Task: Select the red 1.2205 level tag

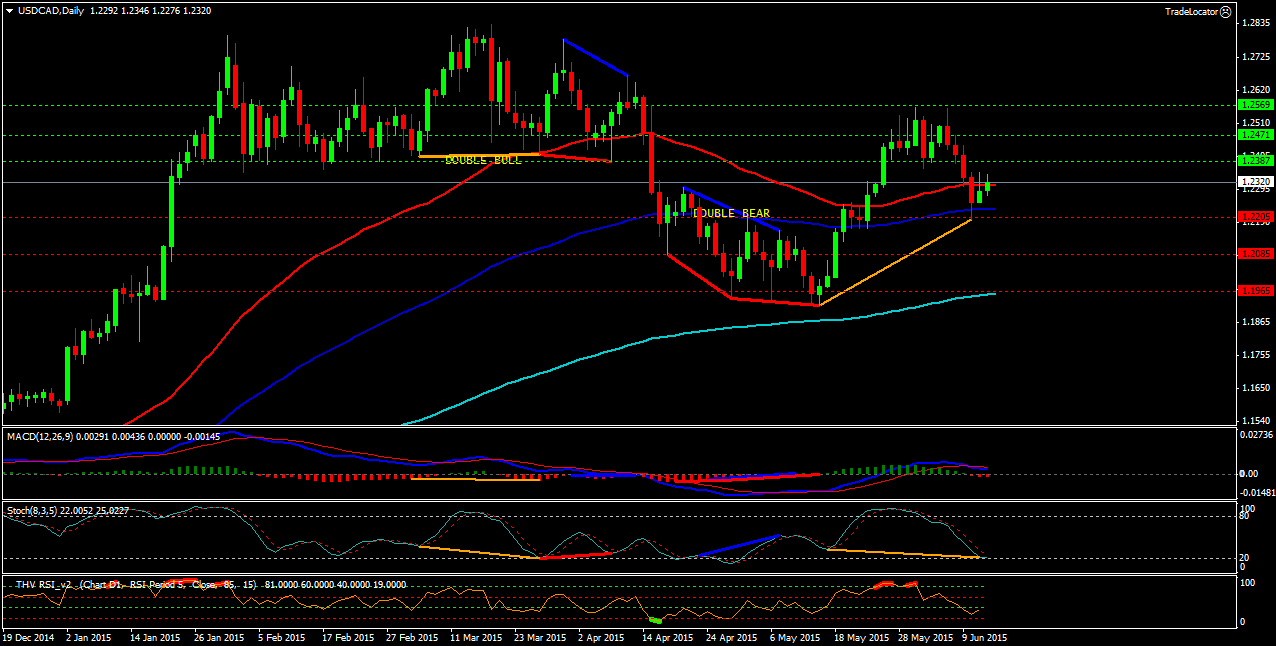Action: point(1254,216)
